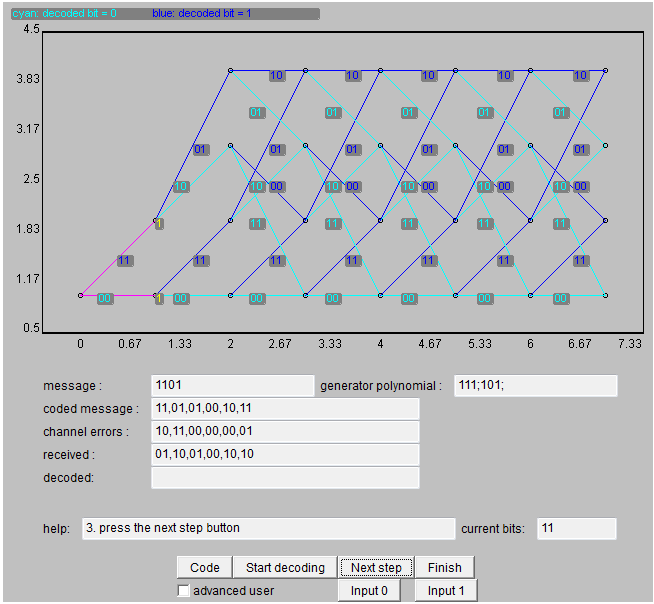Click y-axis tick label 3.83

(28, 78)
